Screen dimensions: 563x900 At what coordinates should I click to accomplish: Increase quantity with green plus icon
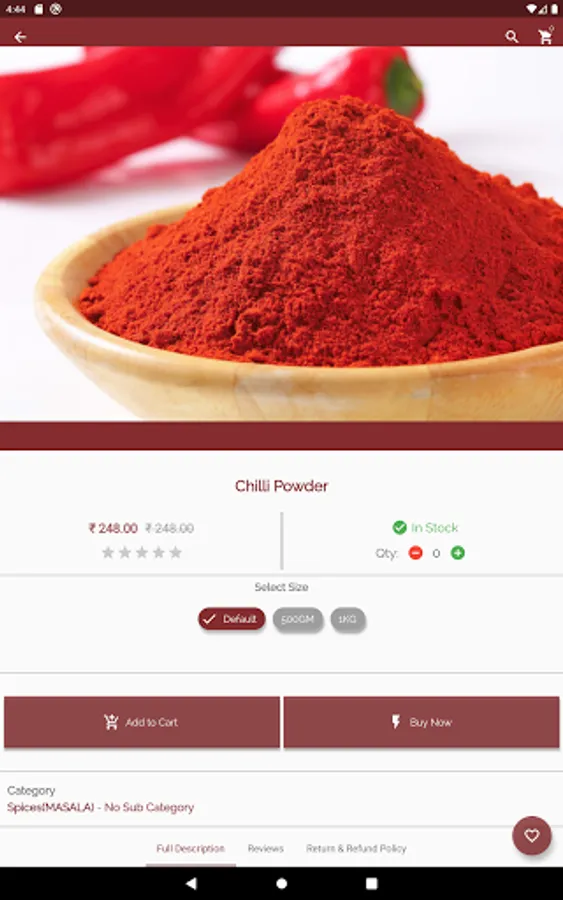pyautogui.click(x=457, y=553)
